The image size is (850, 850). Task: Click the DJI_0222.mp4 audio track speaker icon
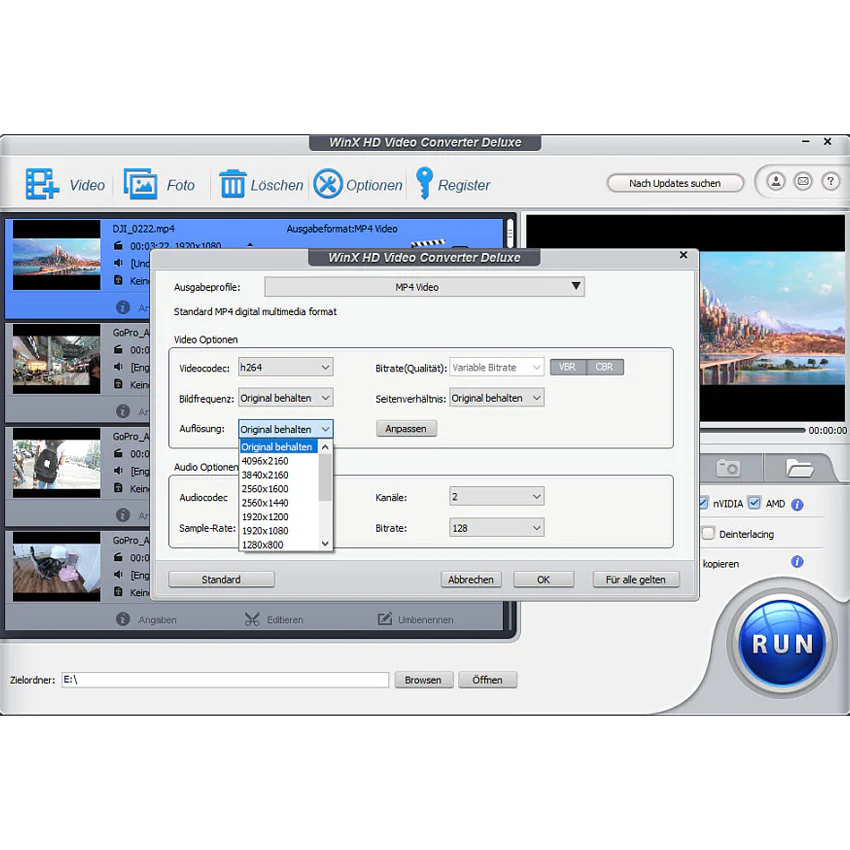coord(118,263)
